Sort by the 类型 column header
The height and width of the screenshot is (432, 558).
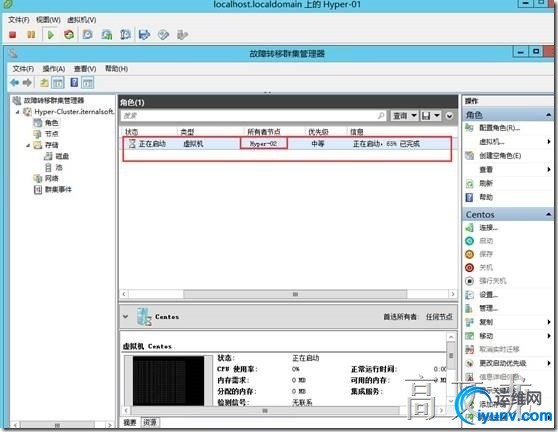pos(187,132)
